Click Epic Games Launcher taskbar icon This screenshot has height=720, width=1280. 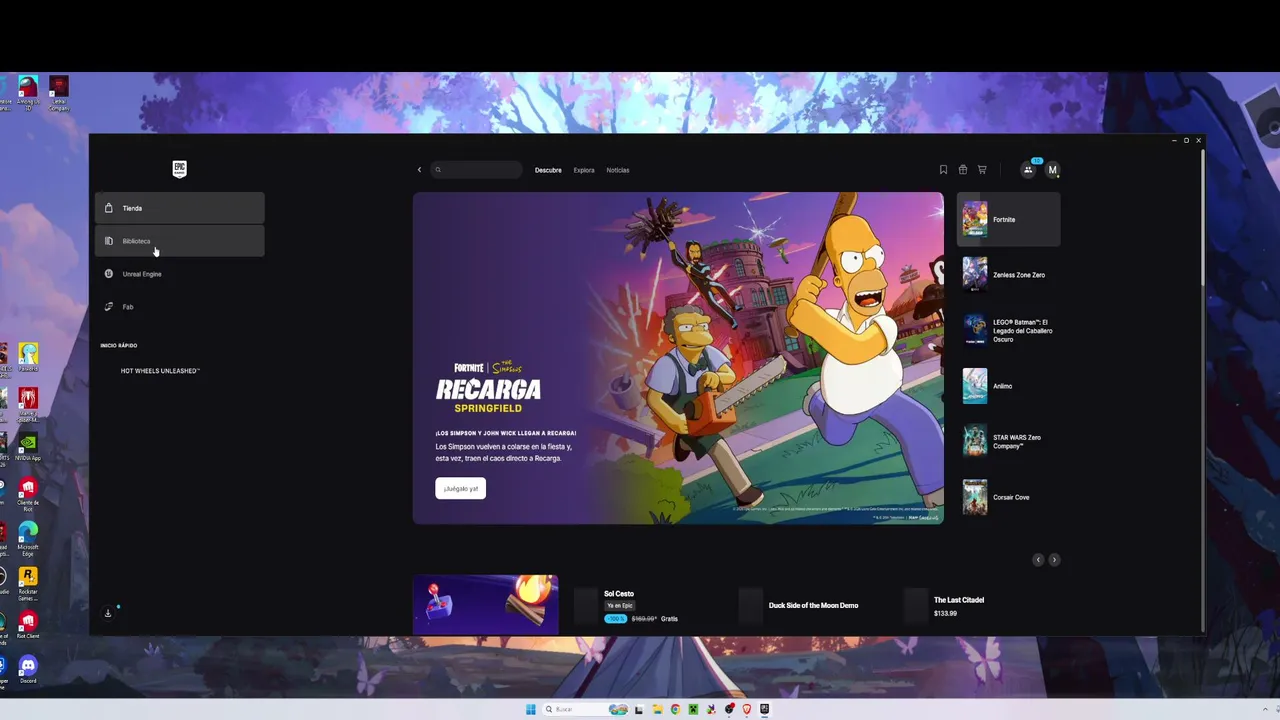click(765, 709)
